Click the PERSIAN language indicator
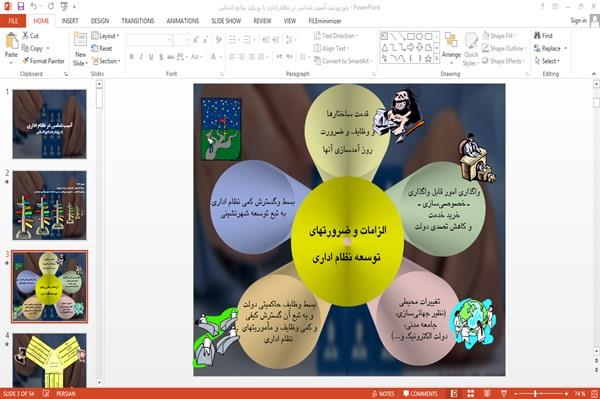600x399 pixels. (x=66, y=394)
